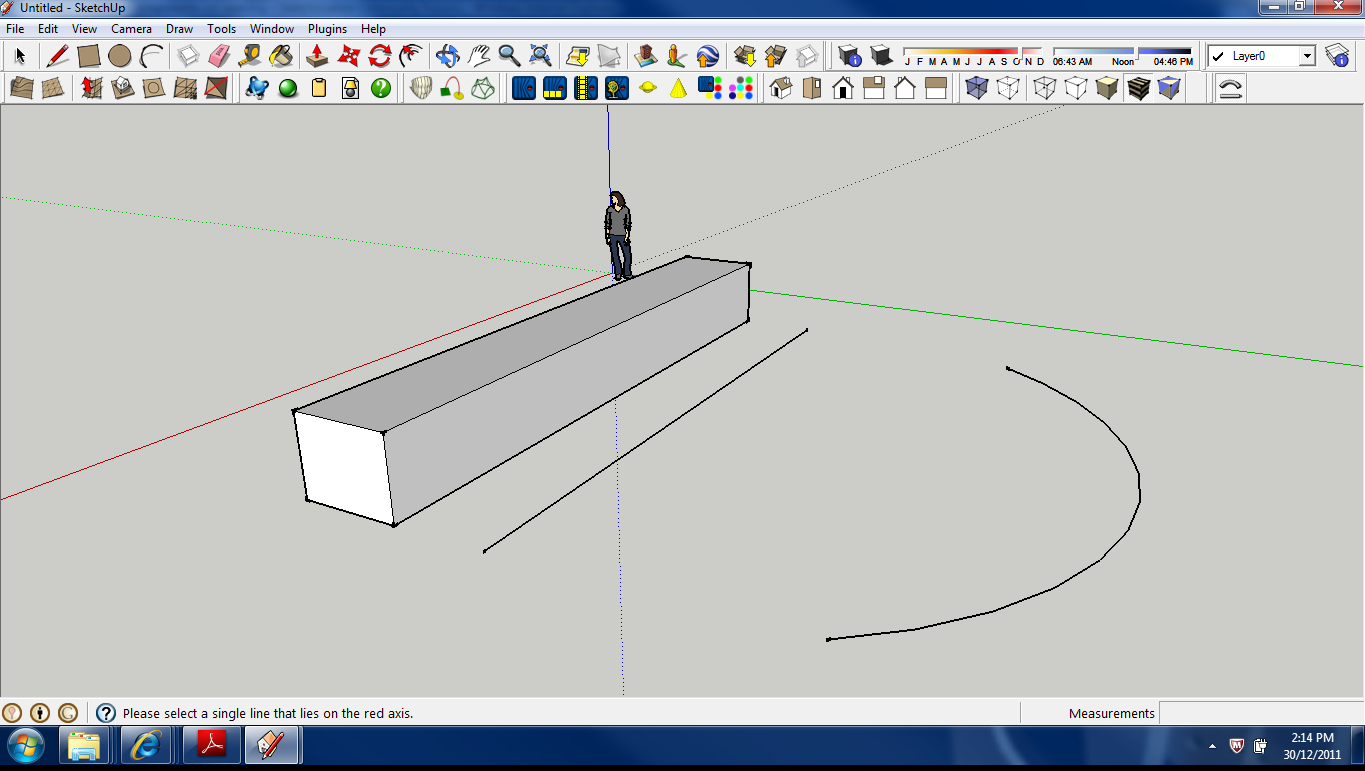
Task: Open the Layer Manager icon
Action: point(1336,56)
